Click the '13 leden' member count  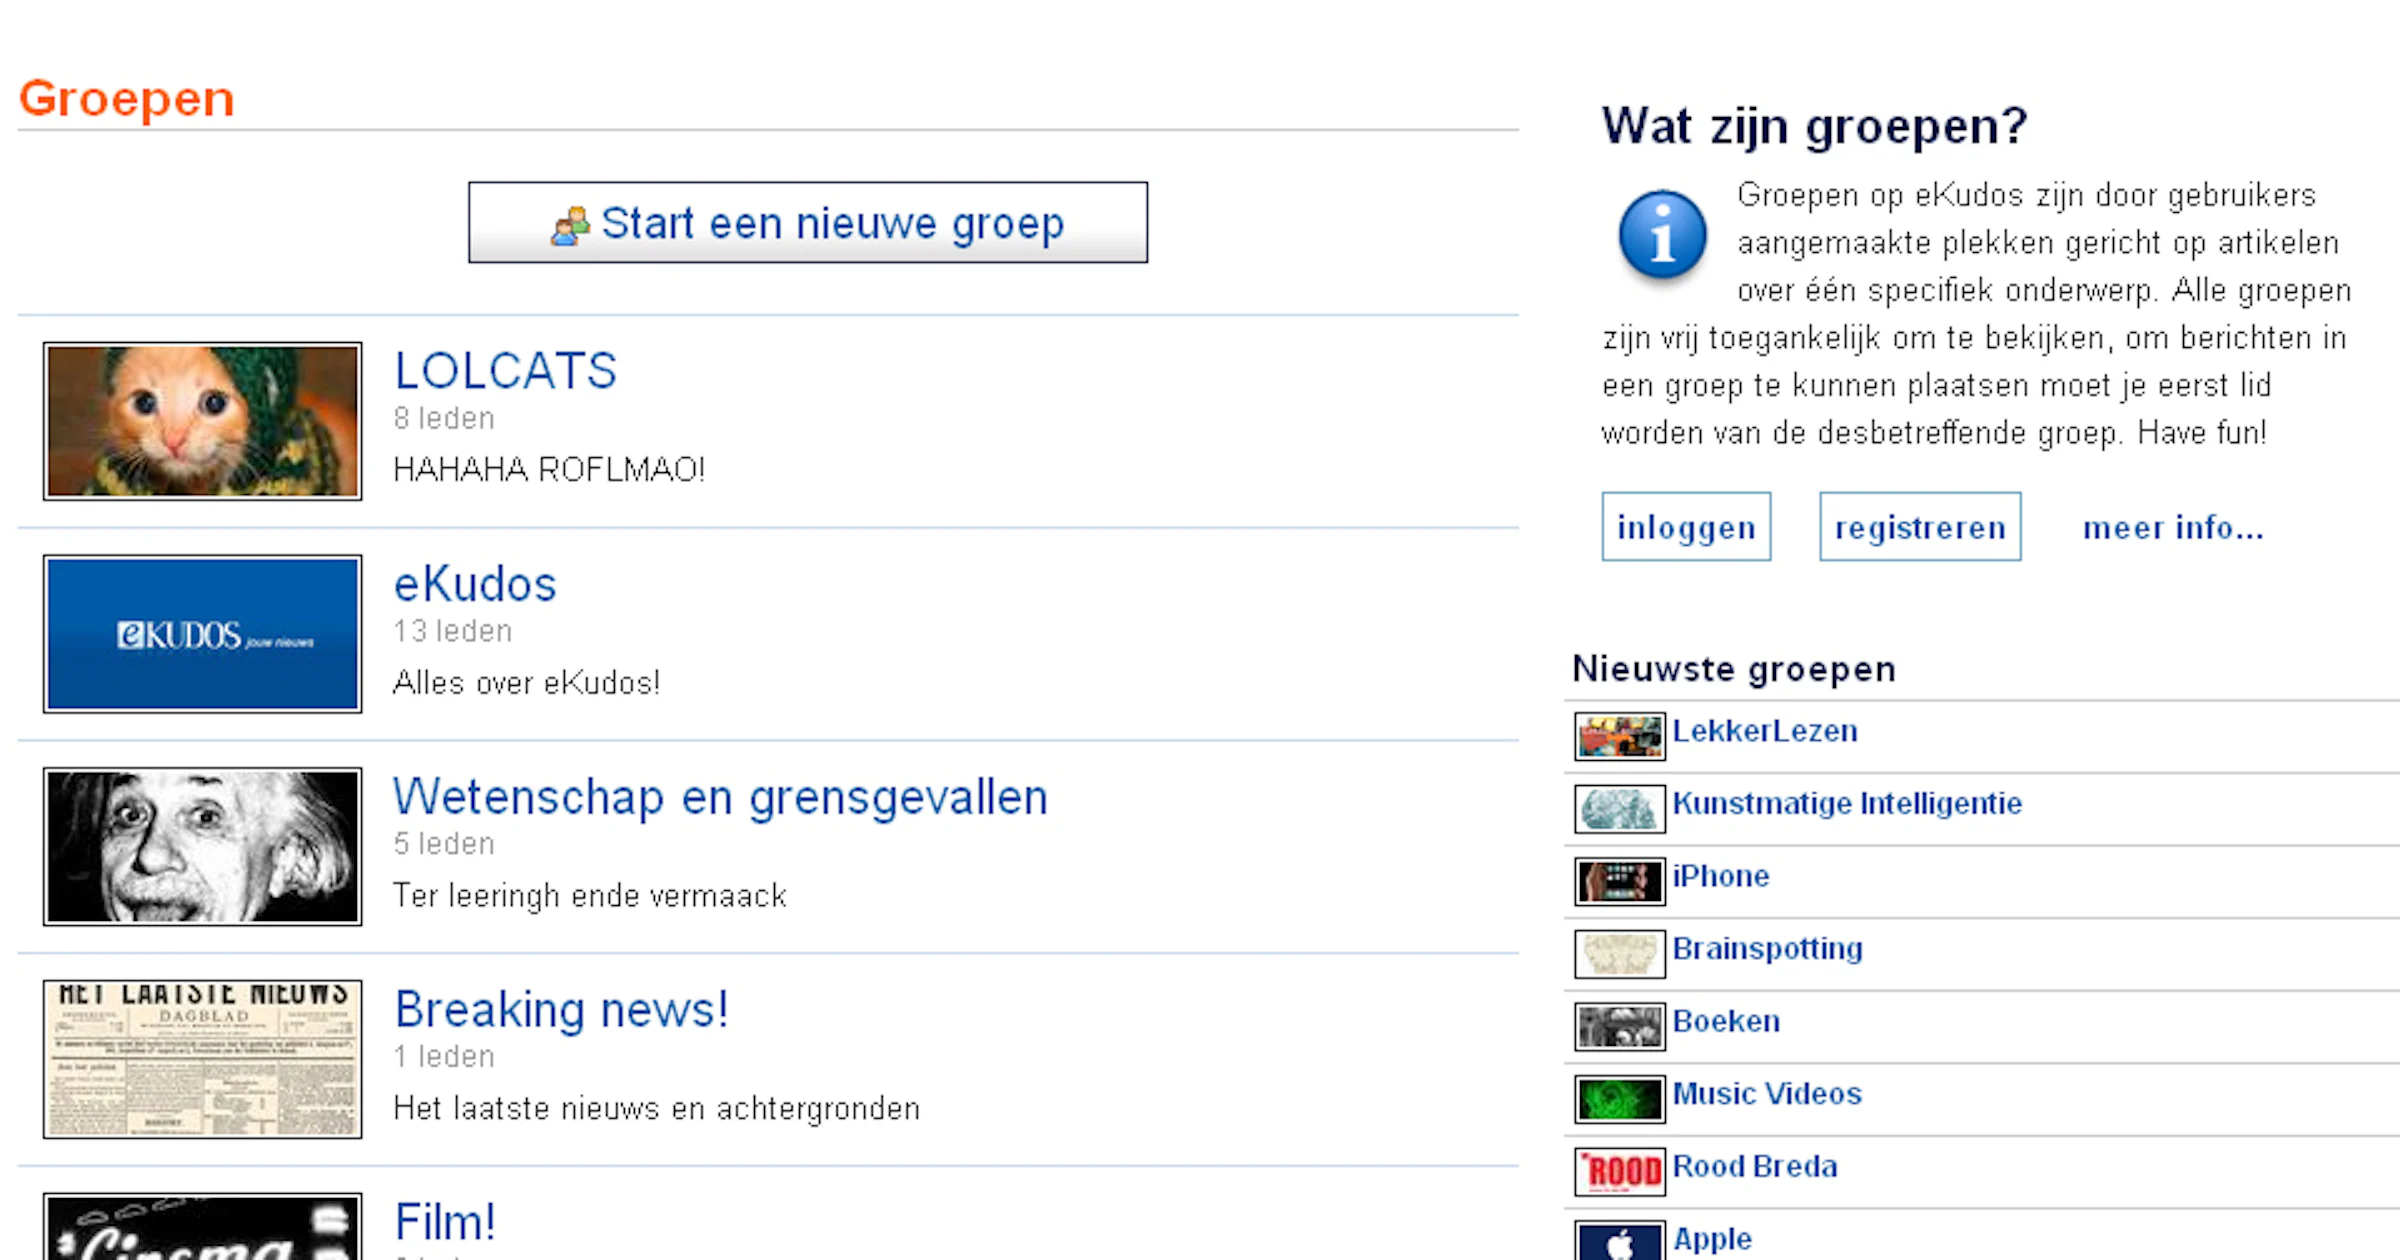pos(453,631)
